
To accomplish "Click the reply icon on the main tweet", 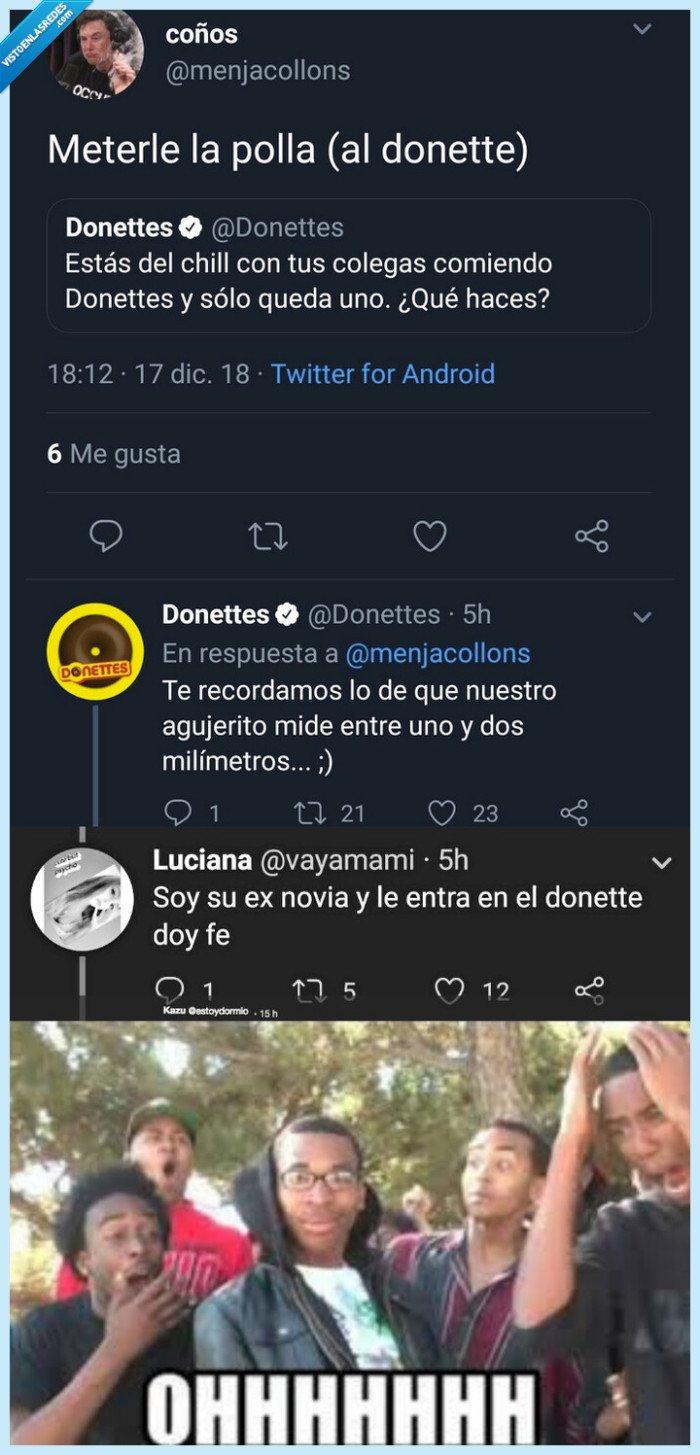I will click(x=104, y=536).
